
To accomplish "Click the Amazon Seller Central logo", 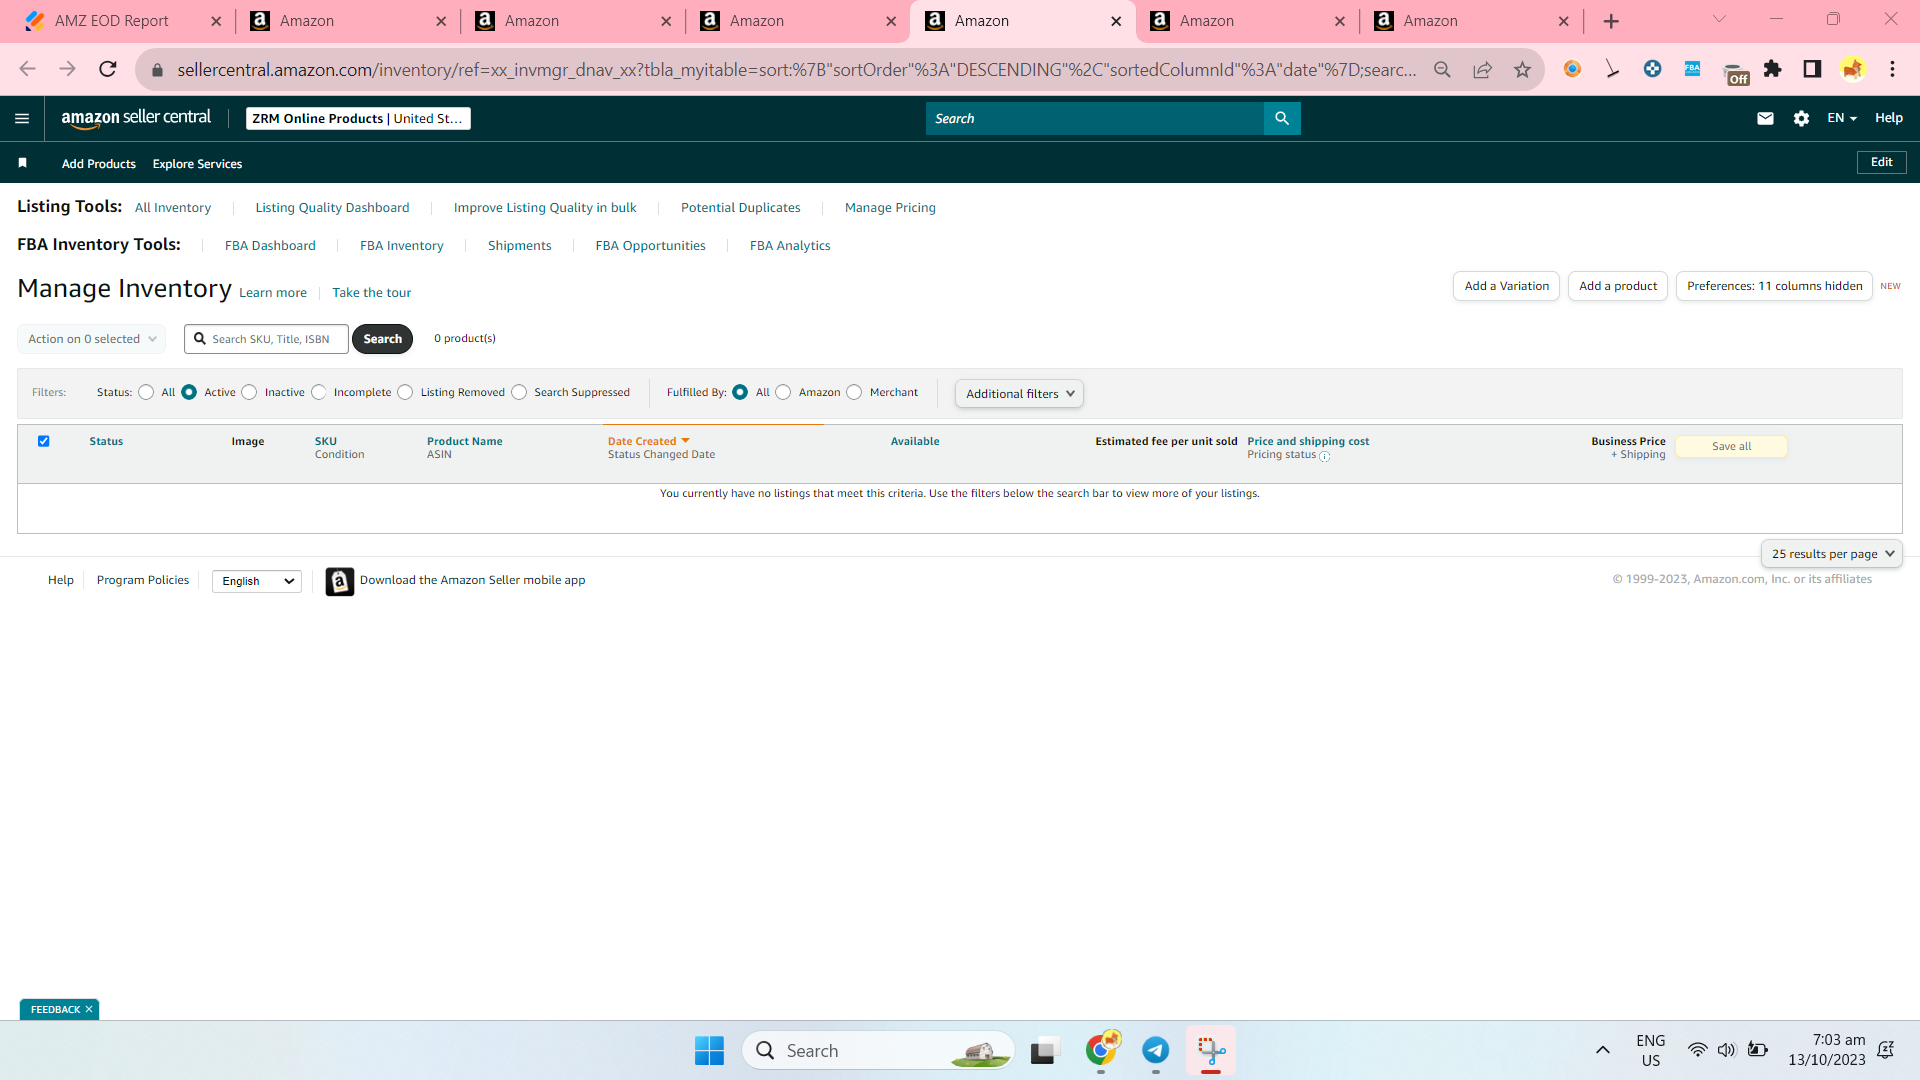I will 136,118.
